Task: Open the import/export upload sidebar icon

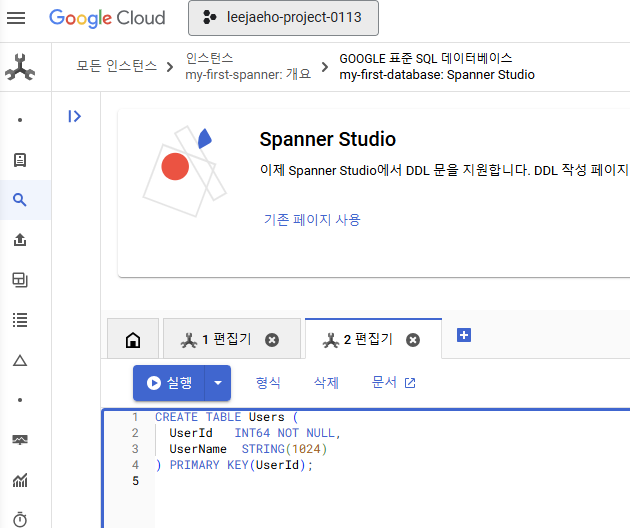Action: coord(20,240)
